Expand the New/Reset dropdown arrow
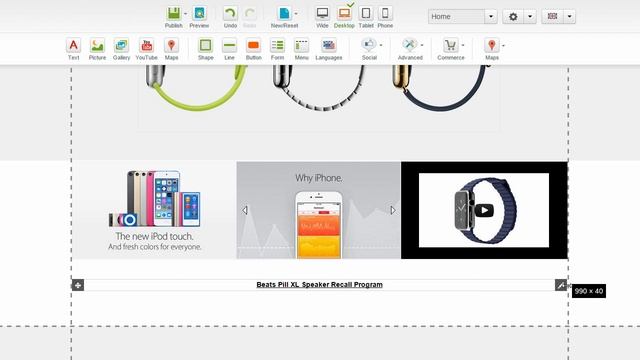The width and height of the screenshot is (640, 360). coord(296,14)
